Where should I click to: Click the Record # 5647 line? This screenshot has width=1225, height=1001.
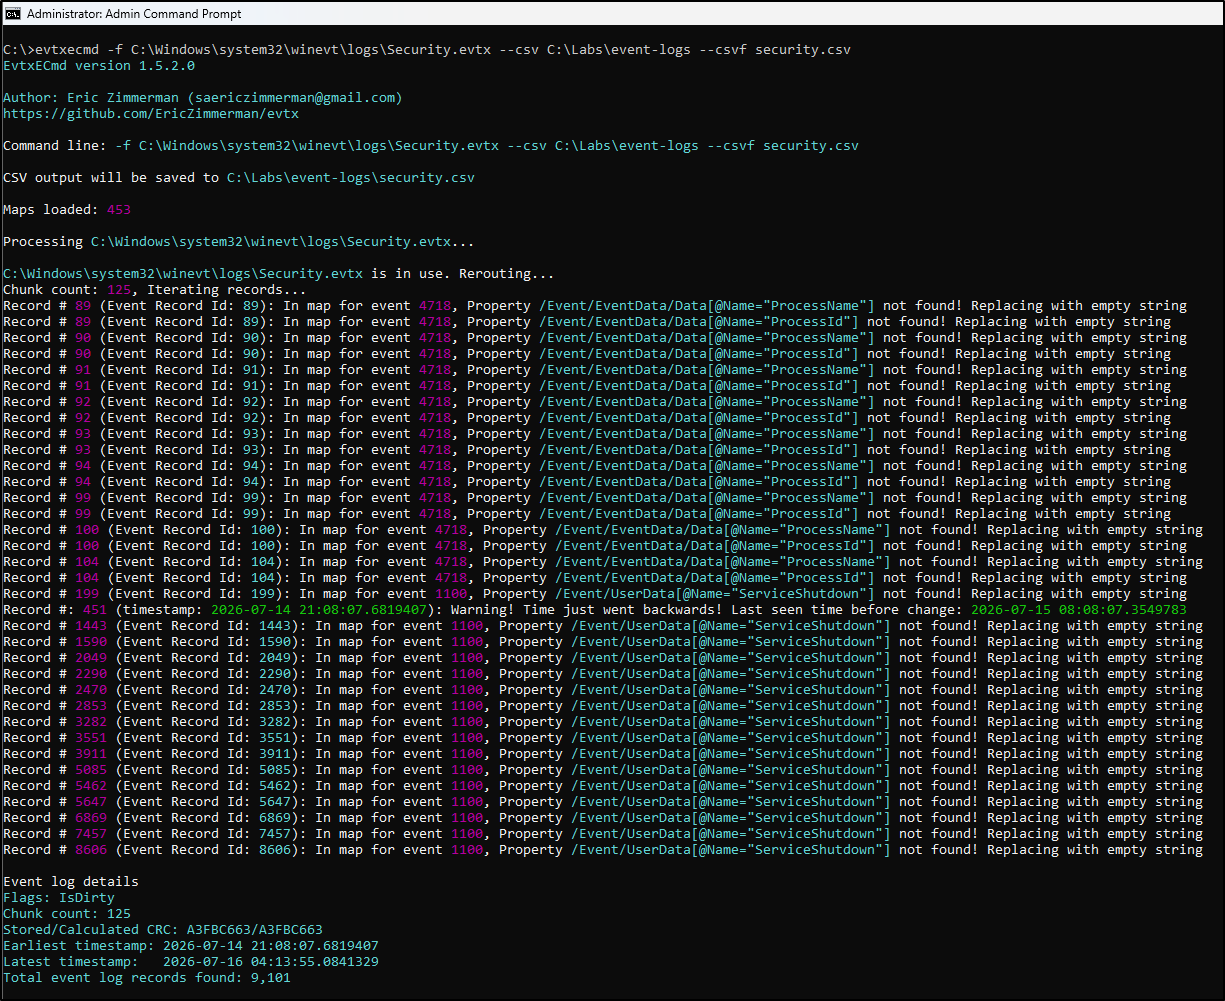603,802
